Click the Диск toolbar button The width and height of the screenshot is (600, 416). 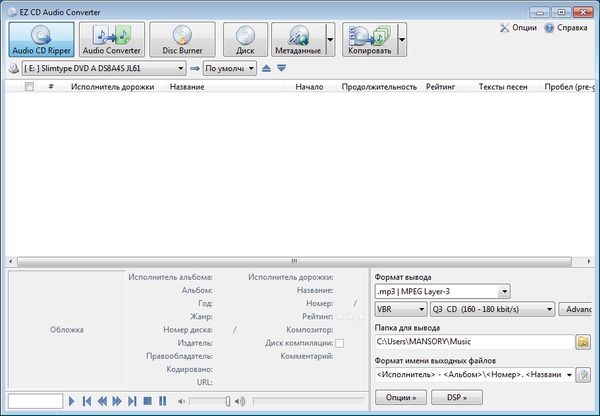coord(245,39)
